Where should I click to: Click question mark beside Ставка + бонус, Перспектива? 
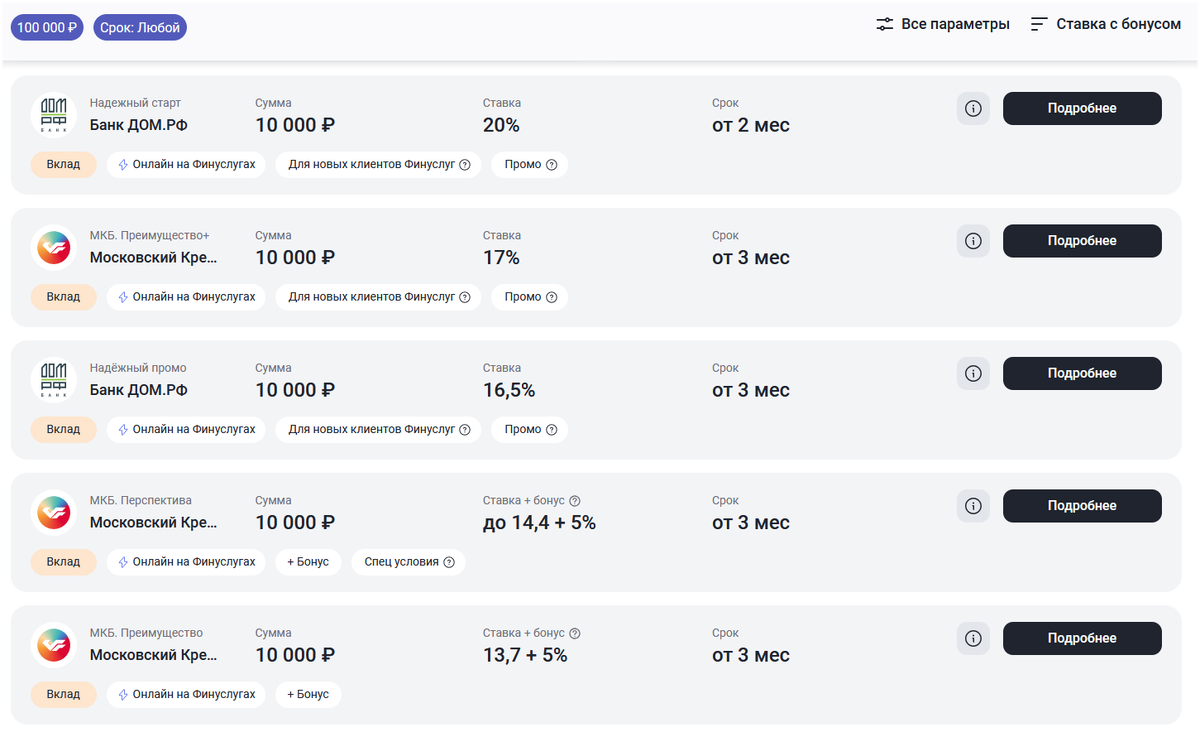point(575,501)
